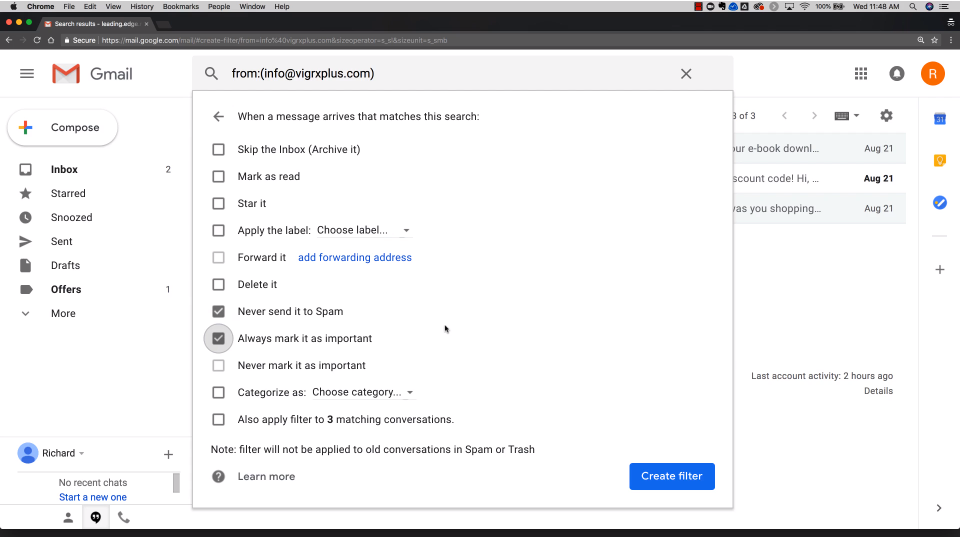Image resolution: width=960 pixels, height=537 pixels.
Task: Open the Gmail main menu hamburger icon
Action: [27, 74]
